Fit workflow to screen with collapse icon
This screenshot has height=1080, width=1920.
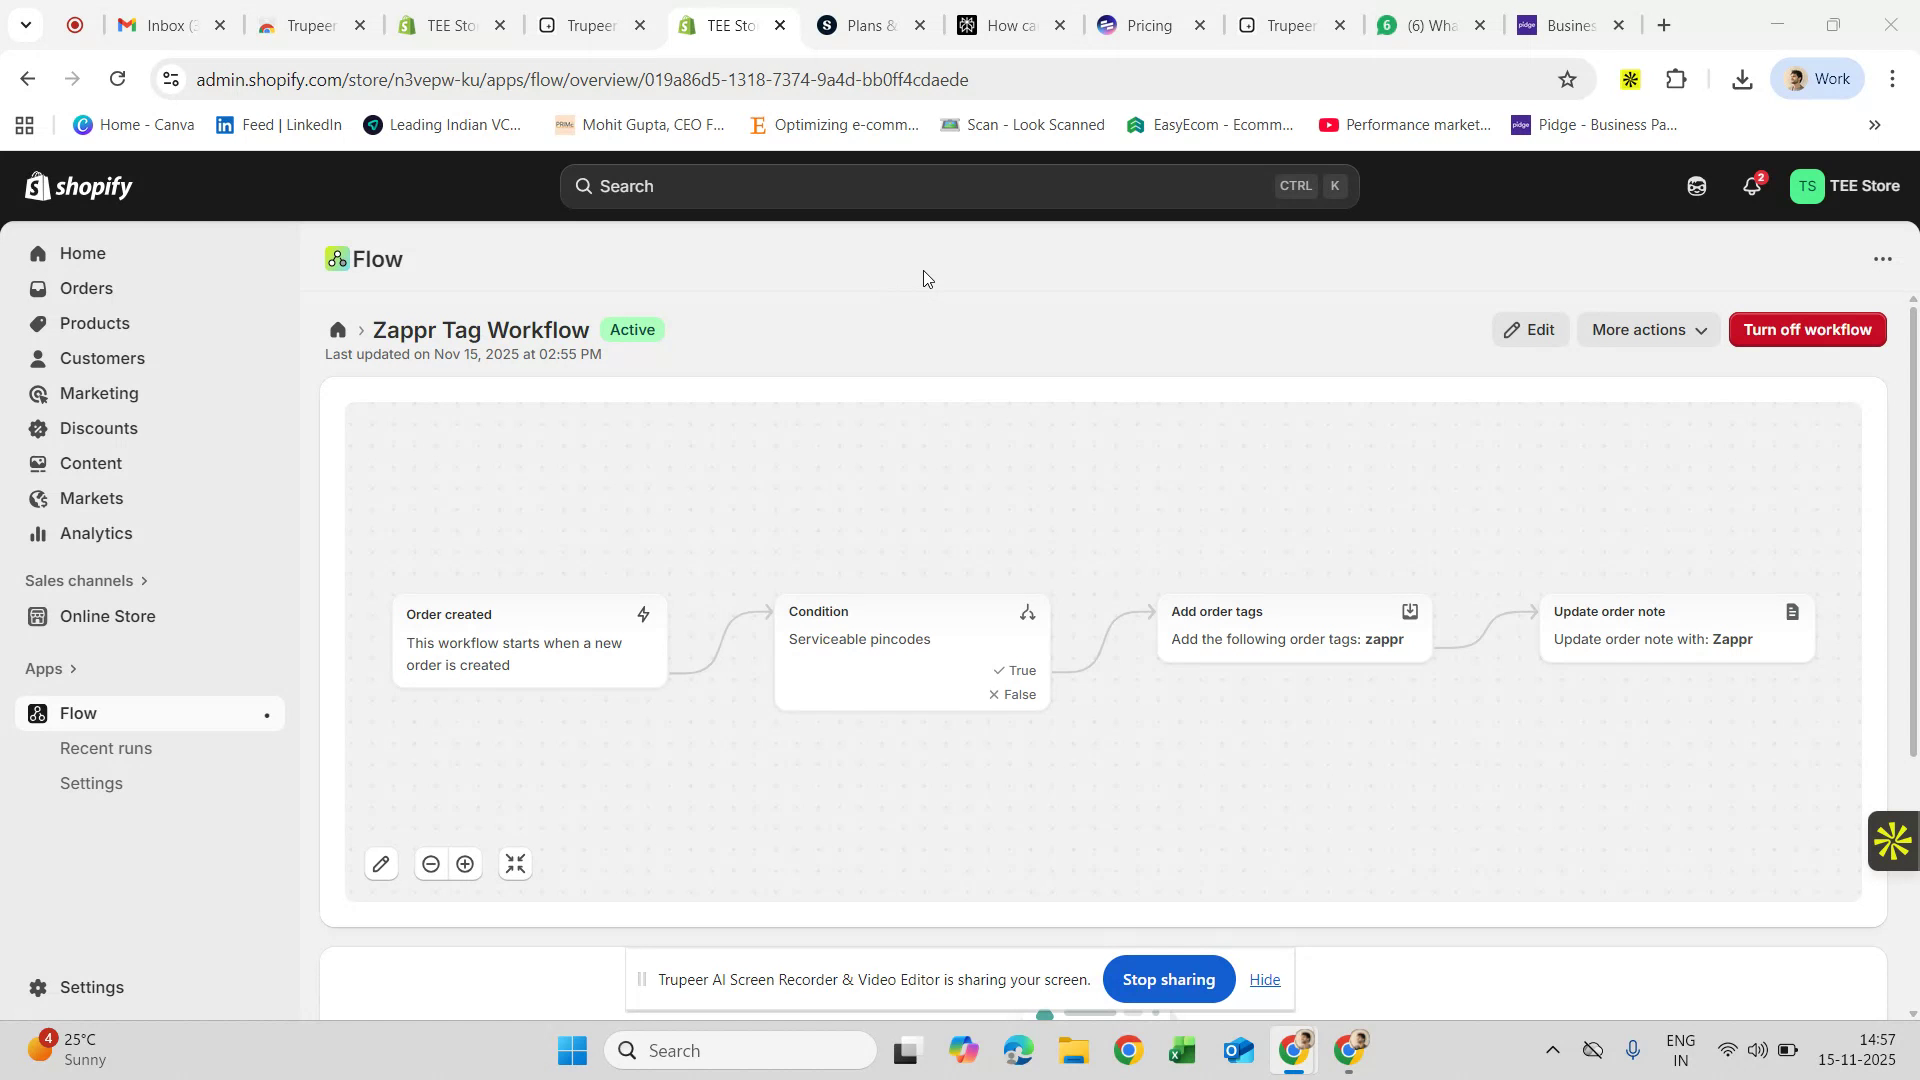click(515, 863)
